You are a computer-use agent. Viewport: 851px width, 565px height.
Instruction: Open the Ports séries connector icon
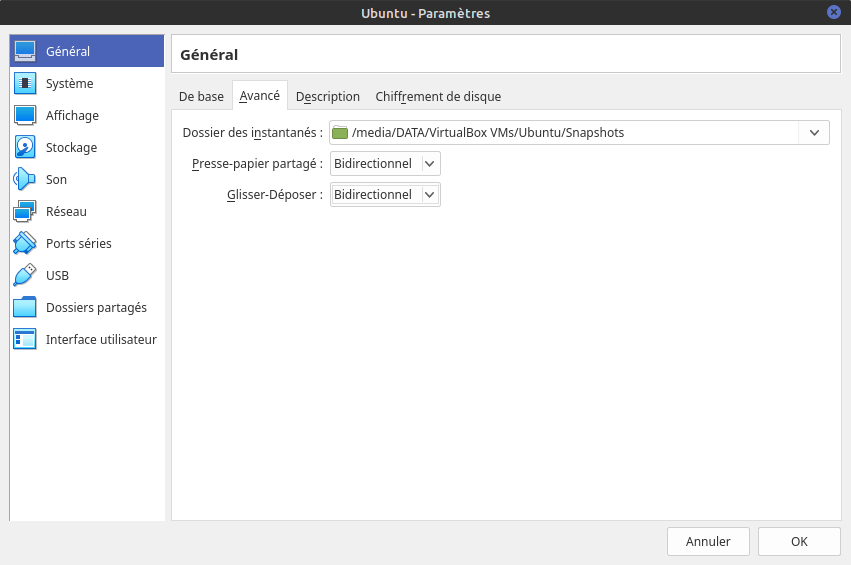coord(25,243)
